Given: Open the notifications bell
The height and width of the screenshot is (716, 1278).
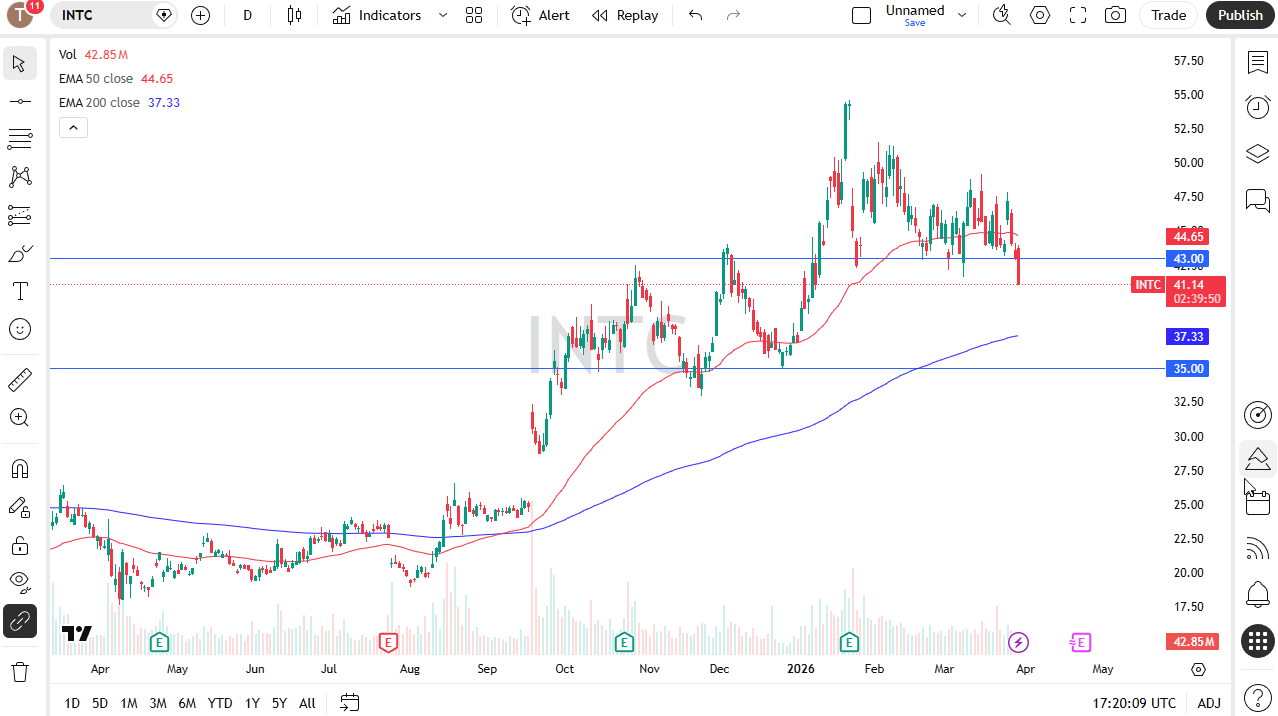Looking at the screenshot, I should pos(1257,594).
